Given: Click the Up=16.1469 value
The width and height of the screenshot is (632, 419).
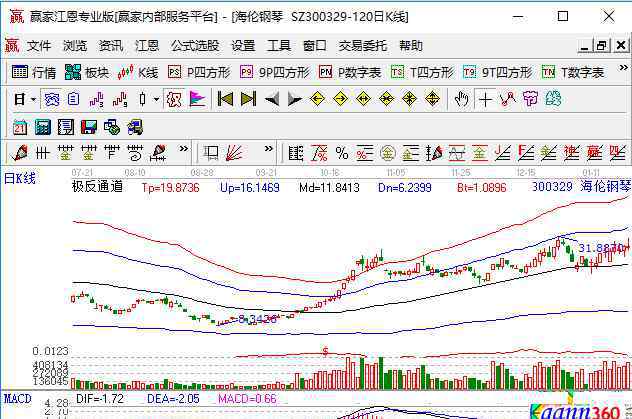Looking at the screenshot, I should click(249, 187).
